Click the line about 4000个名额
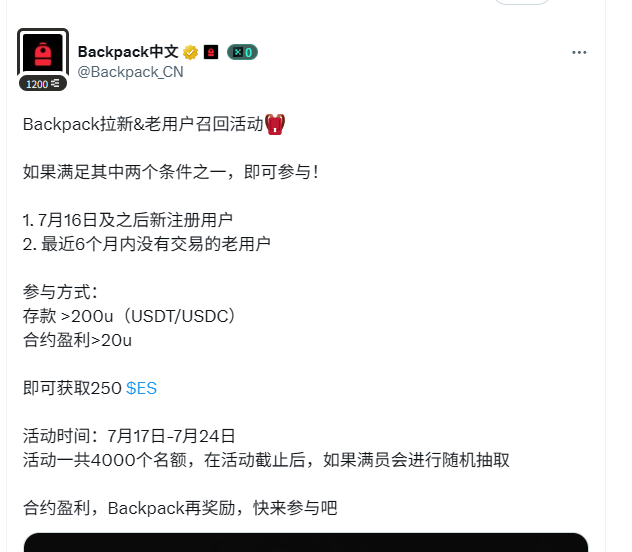Screen dimensions: 632x552 266,460
